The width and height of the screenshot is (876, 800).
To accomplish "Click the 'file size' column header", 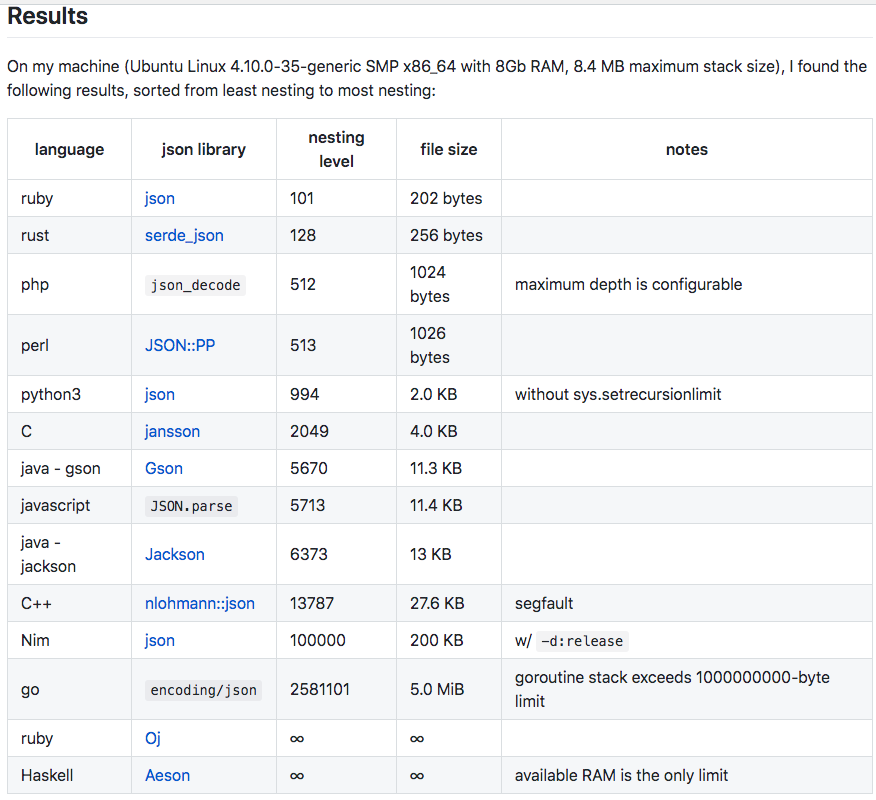I will (449, 150).
